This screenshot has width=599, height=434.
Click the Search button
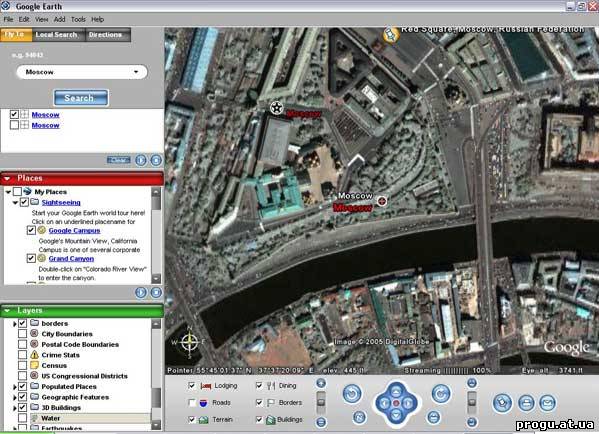pos(81,98)
